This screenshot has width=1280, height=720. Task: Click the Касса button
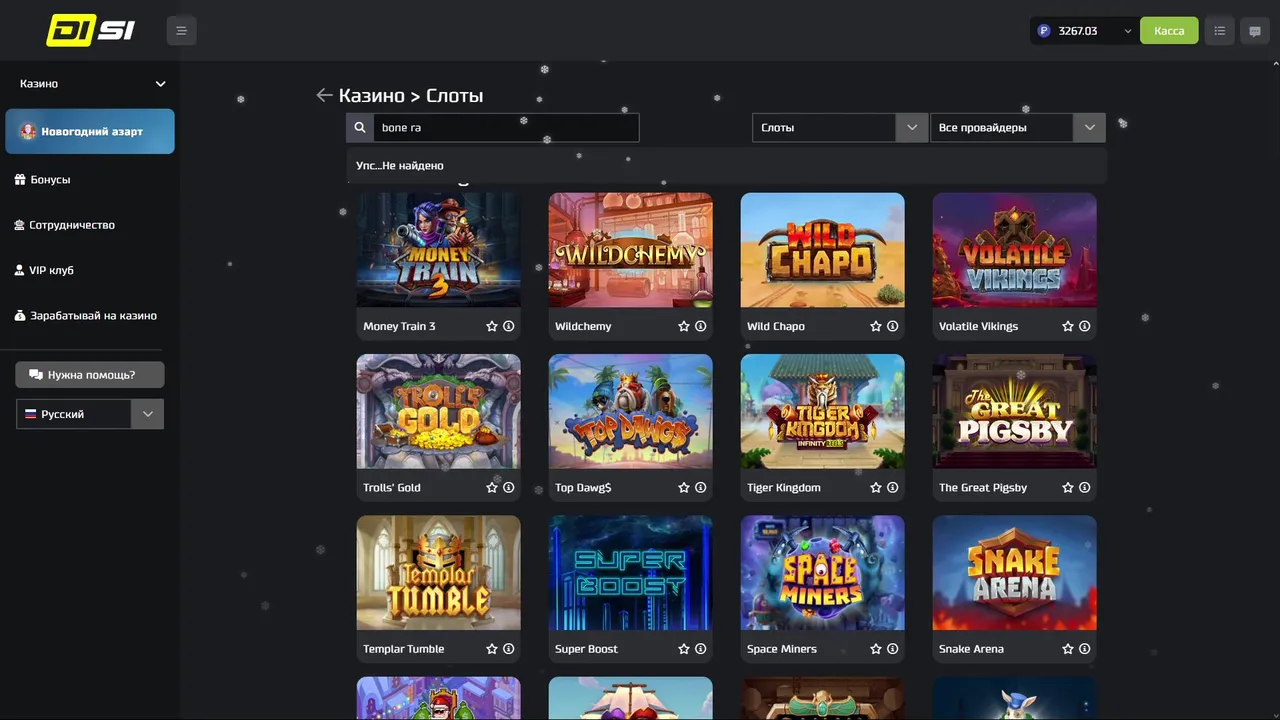[x=1169, y=31]
